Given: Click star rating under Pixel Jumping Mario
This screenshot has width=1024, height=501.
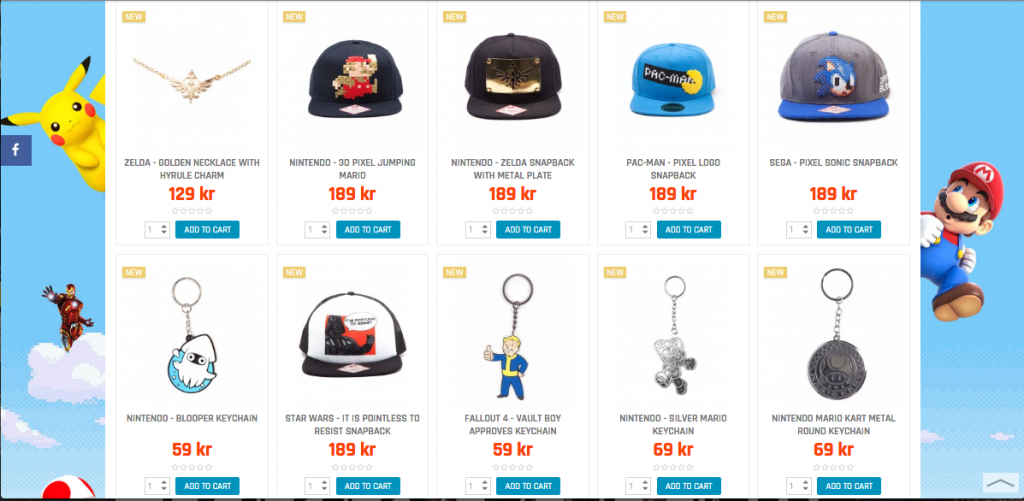Looking at the screenshot, I should (352, 211).
